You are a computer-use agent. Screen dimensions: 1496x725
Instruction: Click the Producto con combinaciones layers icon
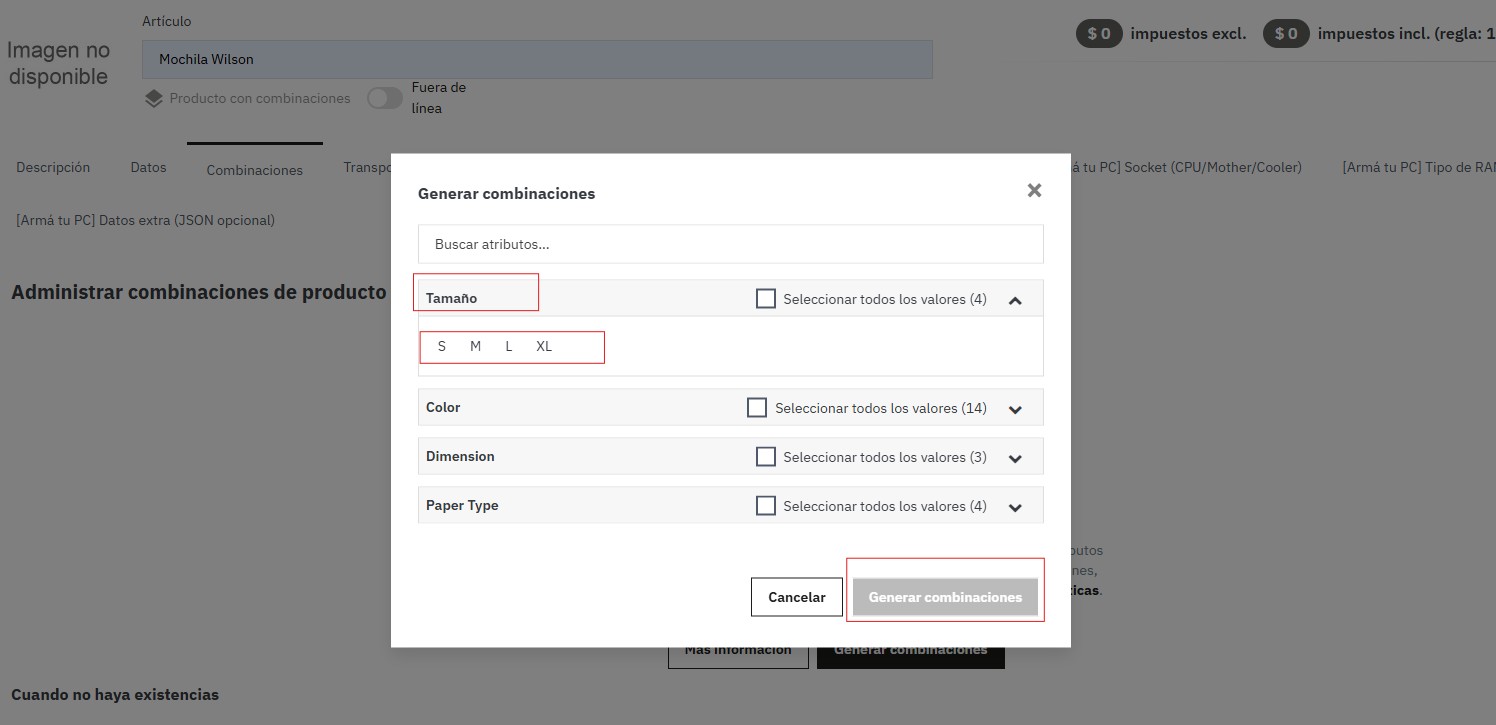click(x=153, y=98)
